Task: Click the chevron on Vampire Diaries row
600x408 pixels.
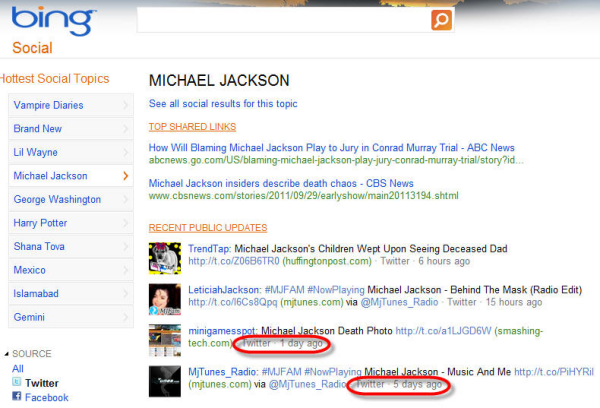Action: [126, 105]
